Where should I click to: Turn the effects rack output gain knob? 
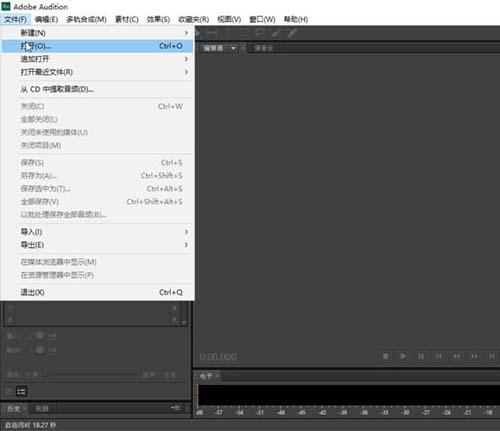40,349
